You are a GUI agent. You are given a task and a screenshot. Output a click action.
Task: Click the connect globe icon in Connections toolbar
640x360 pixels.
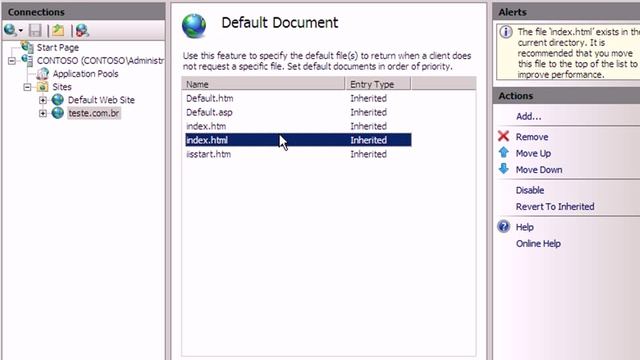(x=10, y=30)
